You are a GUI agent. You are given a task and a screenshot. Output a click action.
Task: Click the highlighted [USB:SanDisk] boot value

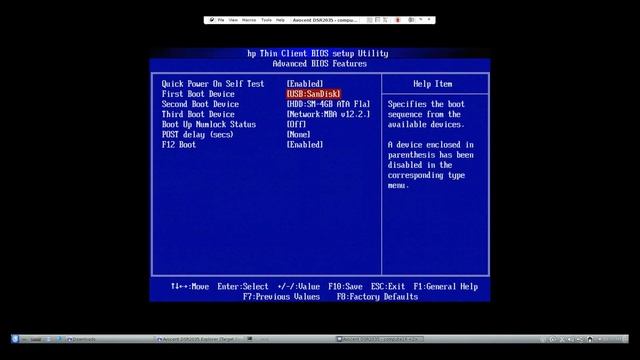pyautogui.click(x=313, y=94)
